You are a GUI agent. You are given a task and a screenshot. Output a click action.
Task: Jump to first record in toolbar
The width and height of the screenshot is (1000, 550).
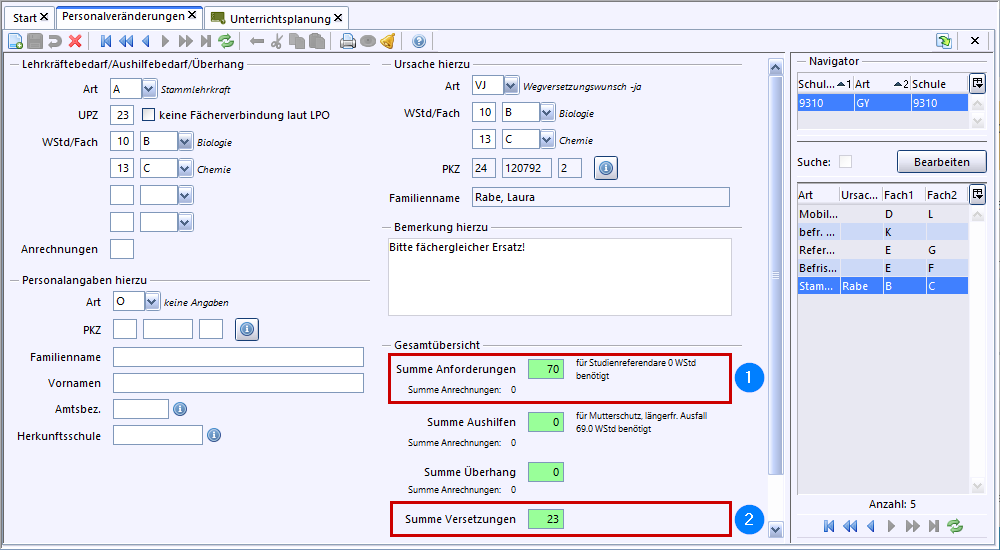tap(106, 41)
